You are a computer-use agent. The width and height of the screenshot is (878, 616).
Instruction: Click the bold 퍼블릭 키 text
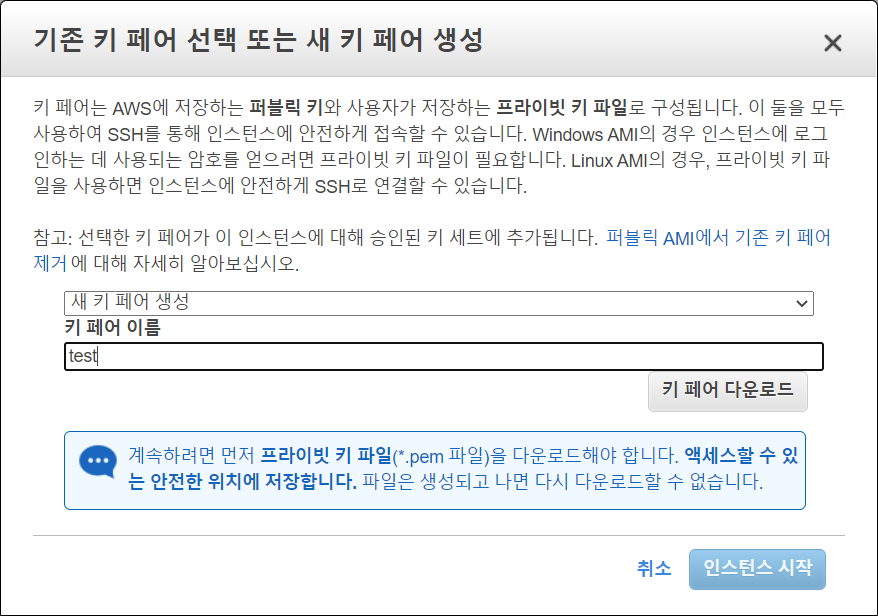click(x=286, y=108)
